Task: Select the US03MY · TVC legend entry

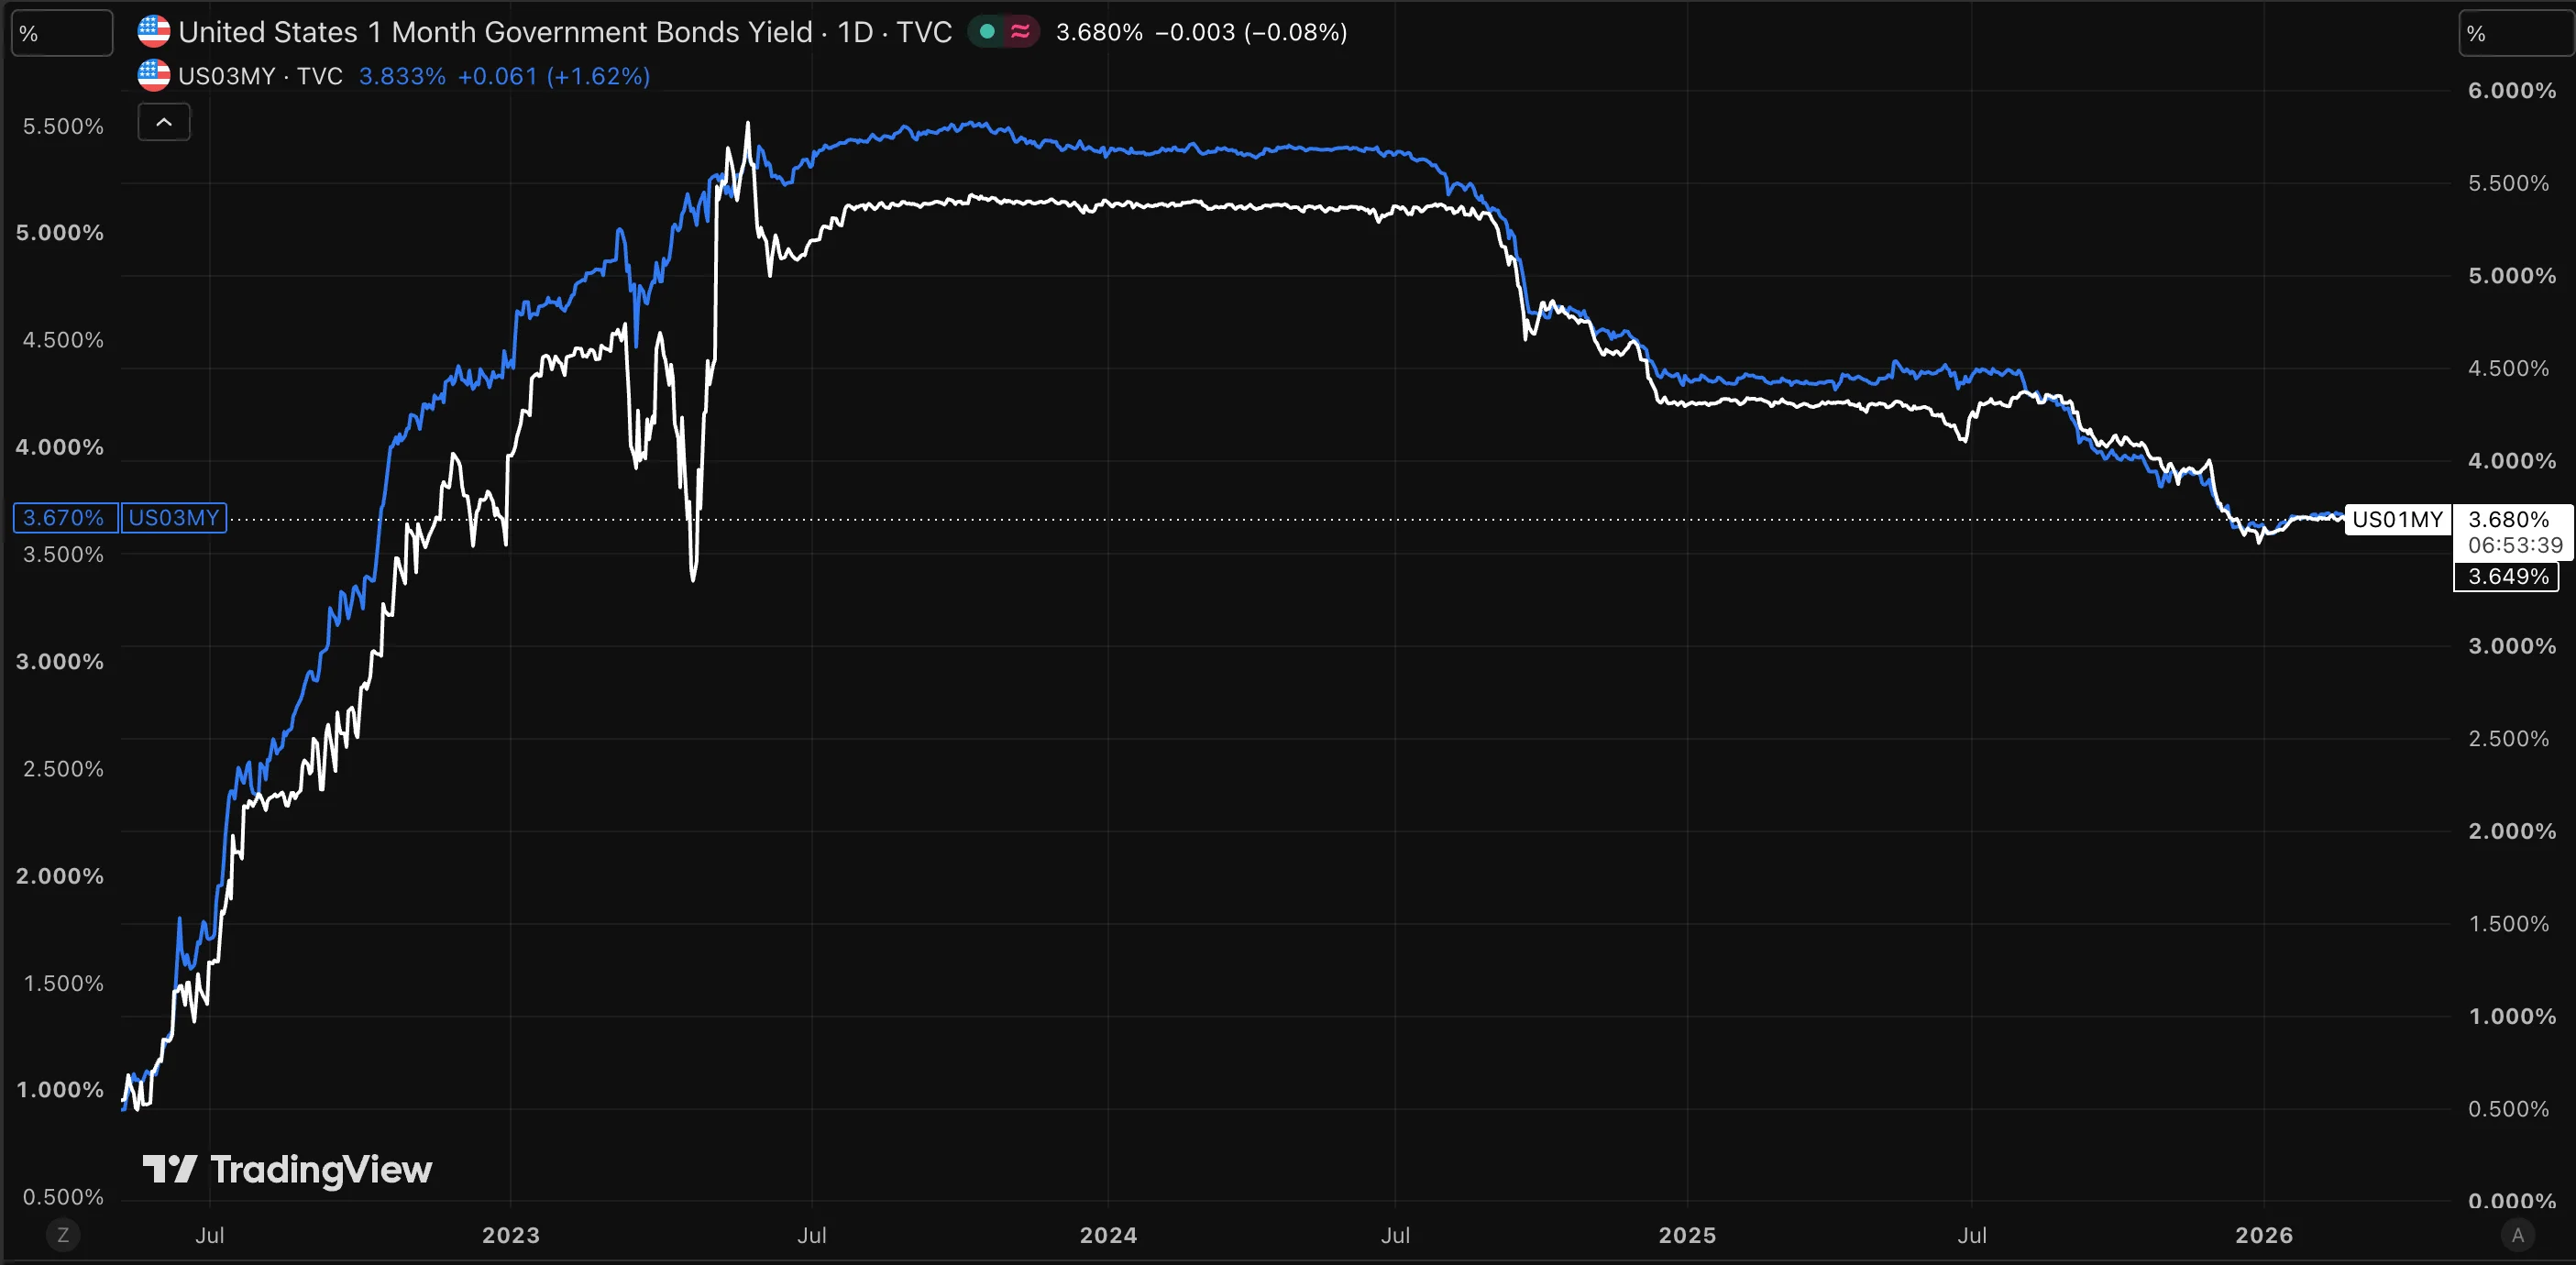Action: (x=260, y=76)
